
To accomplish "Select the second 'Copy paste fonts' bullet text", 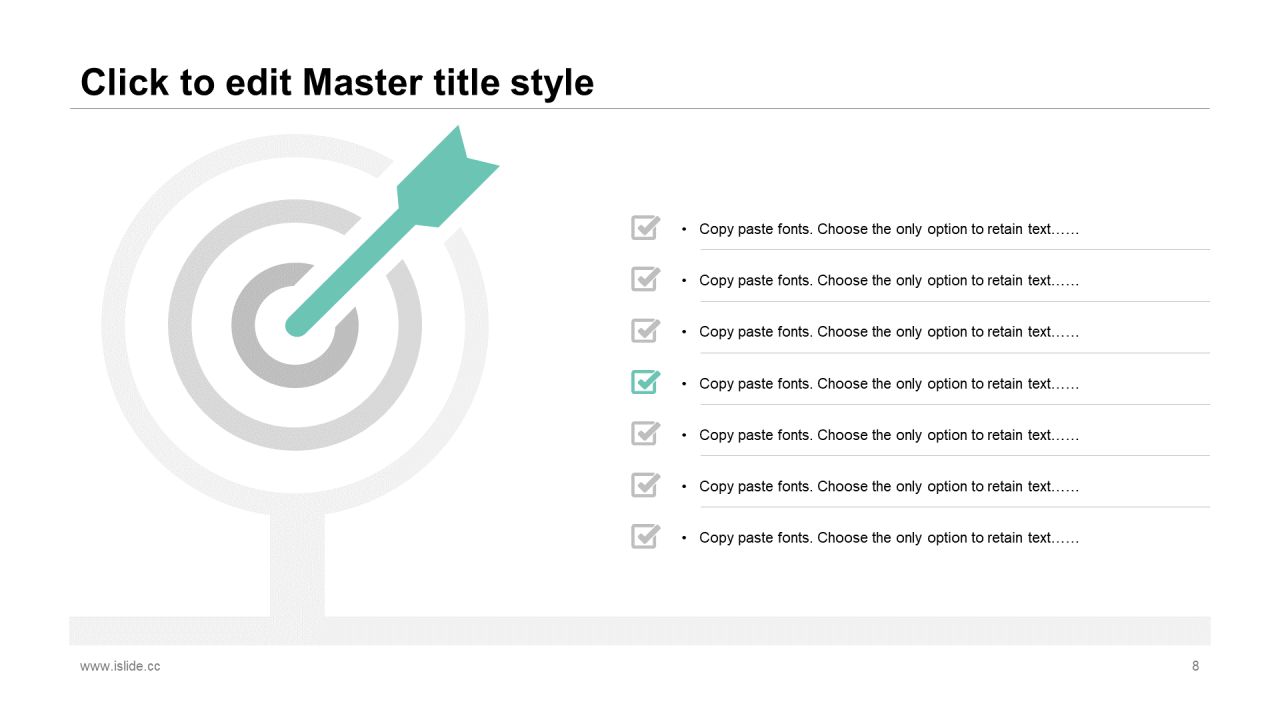I will tap(889, 281).
